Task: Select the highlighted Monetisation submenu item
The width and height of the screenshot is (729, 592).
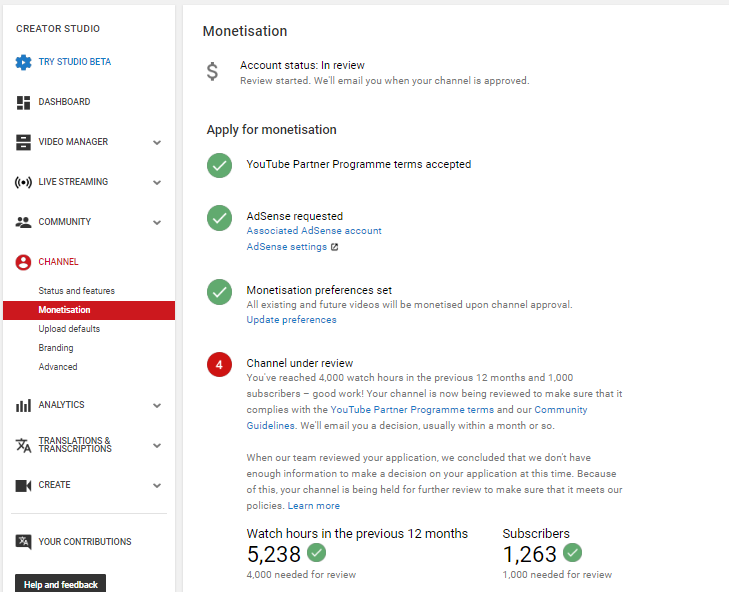Action: tap(89, 310)
